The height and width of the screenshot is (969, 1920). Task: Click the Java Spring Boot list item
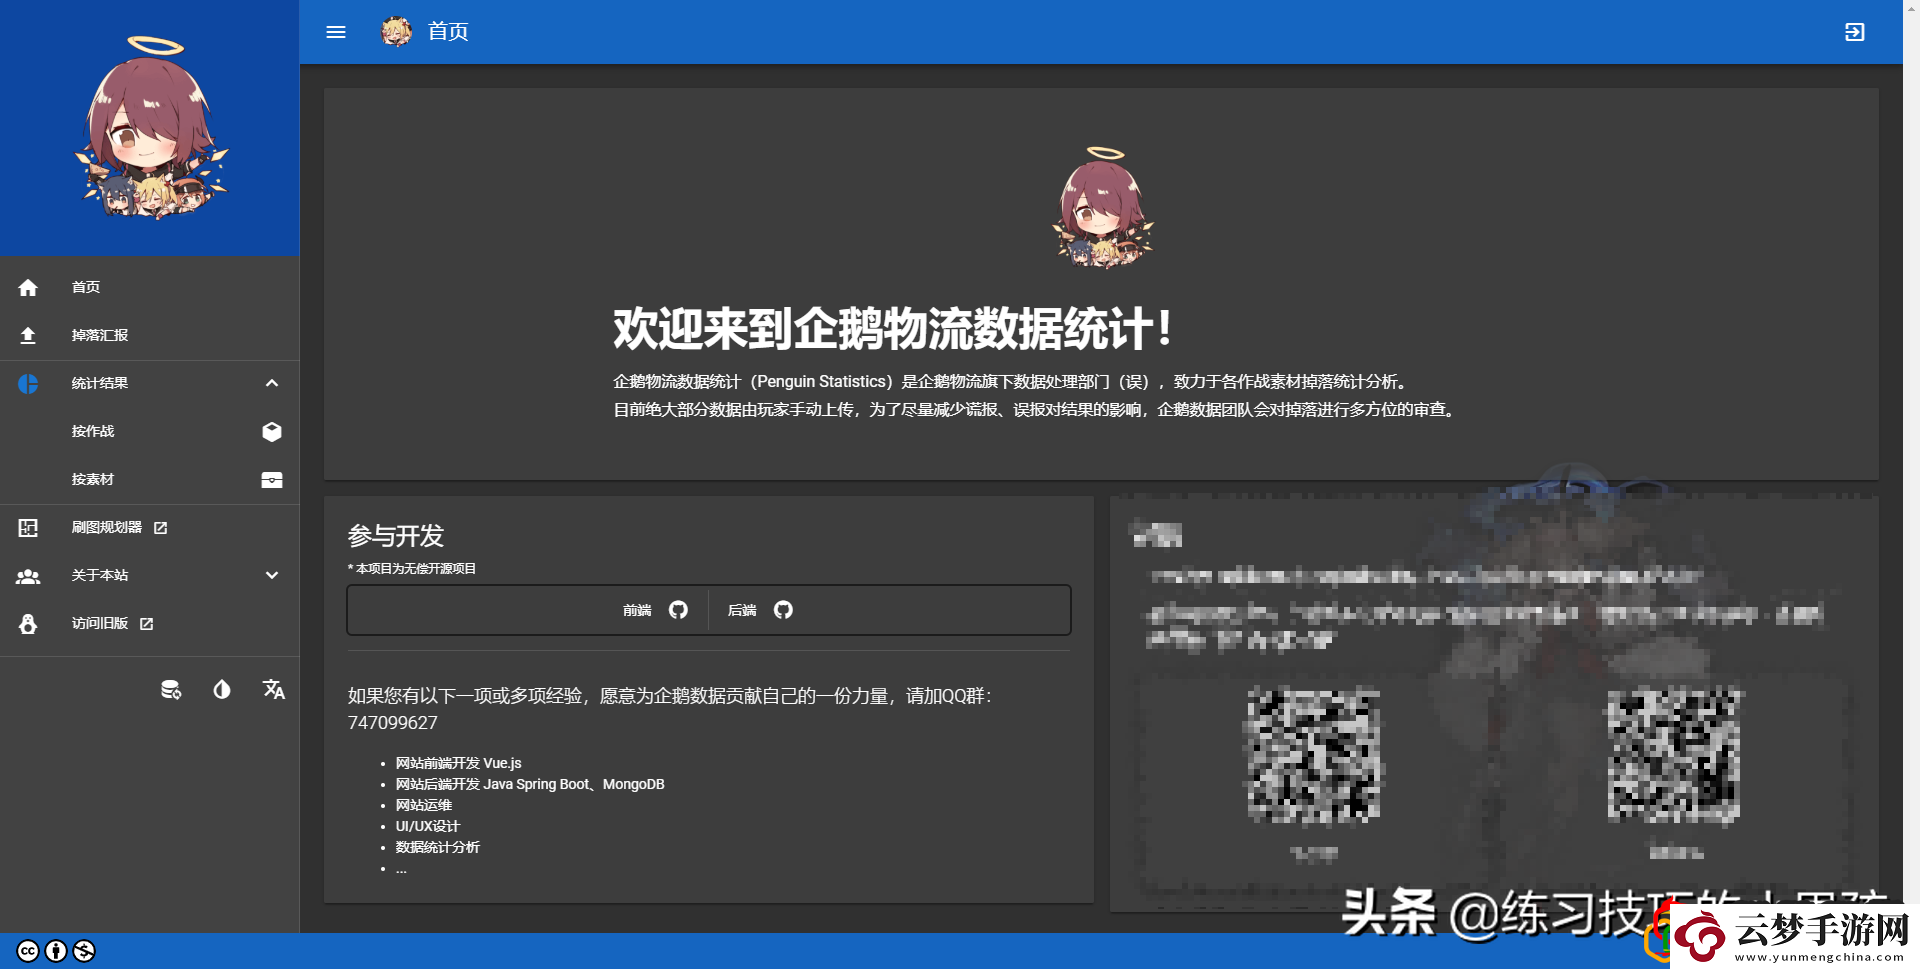(530, 784)
